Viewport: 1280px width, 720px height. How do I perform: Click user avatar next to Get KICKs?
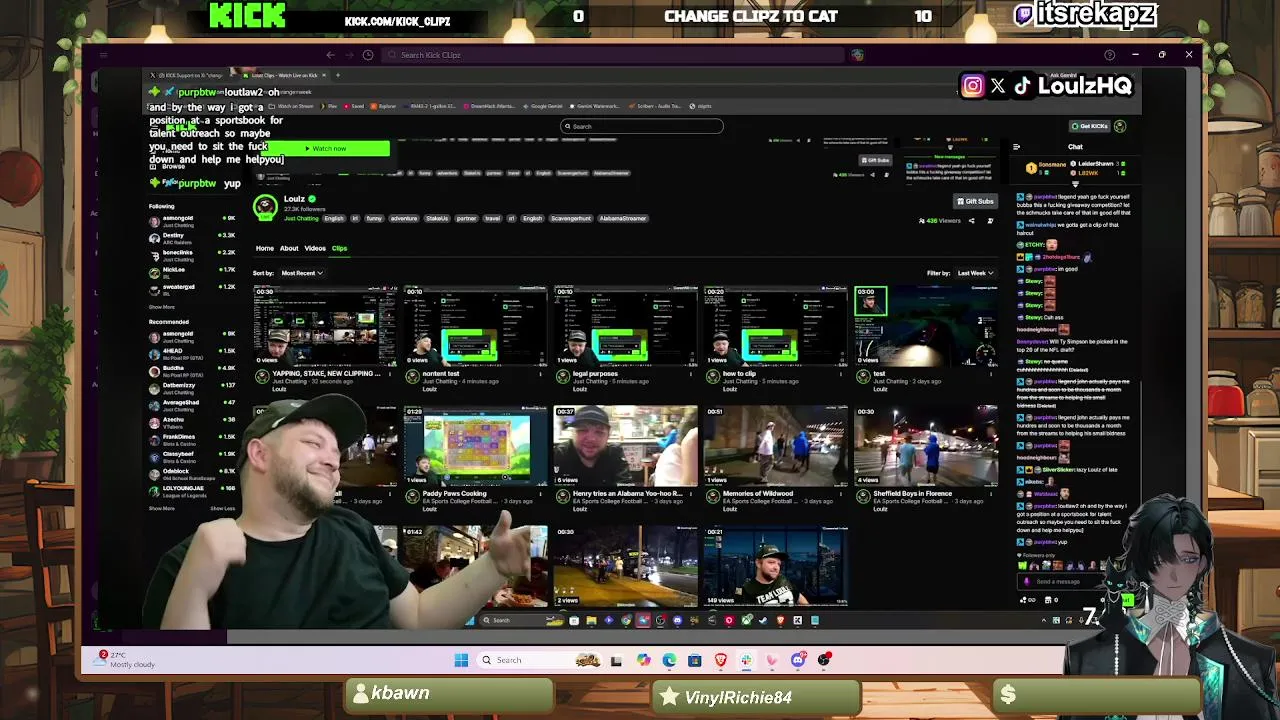coord(1120,126)
